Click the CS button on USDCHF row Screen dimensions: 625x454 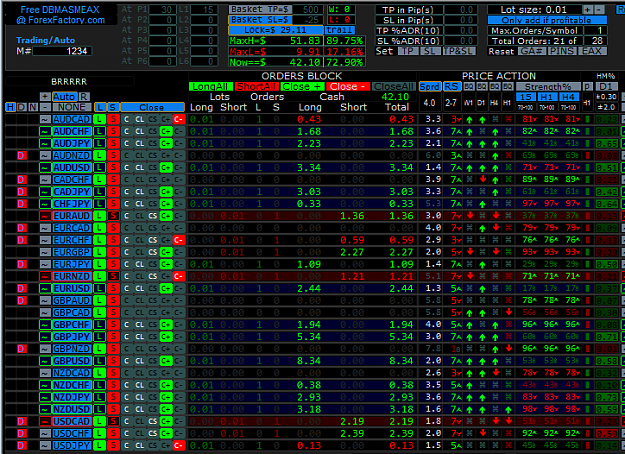click(x=153, y=433)
